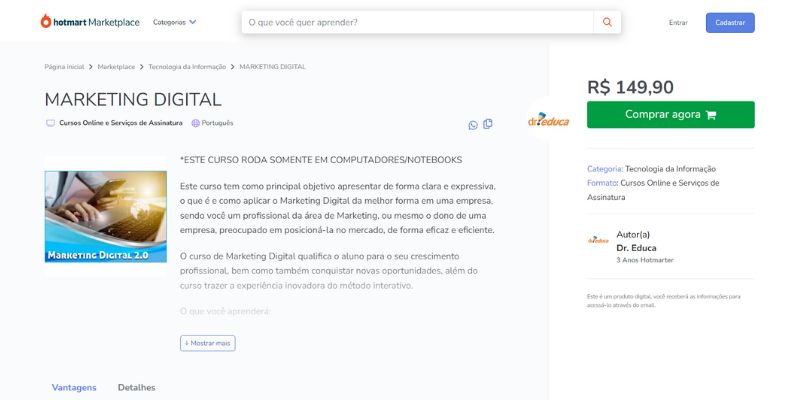Open the Hotmart Marketplace logo home link

(x=90, y=22)
